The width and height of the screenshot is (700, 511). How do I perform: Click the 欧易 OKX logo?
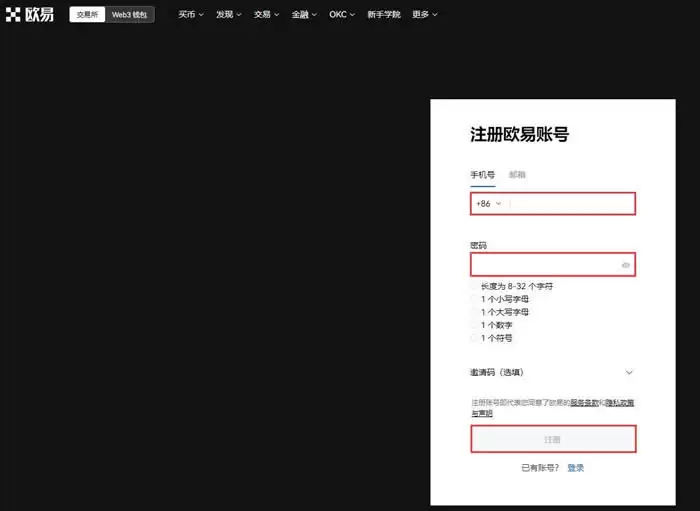29,15
